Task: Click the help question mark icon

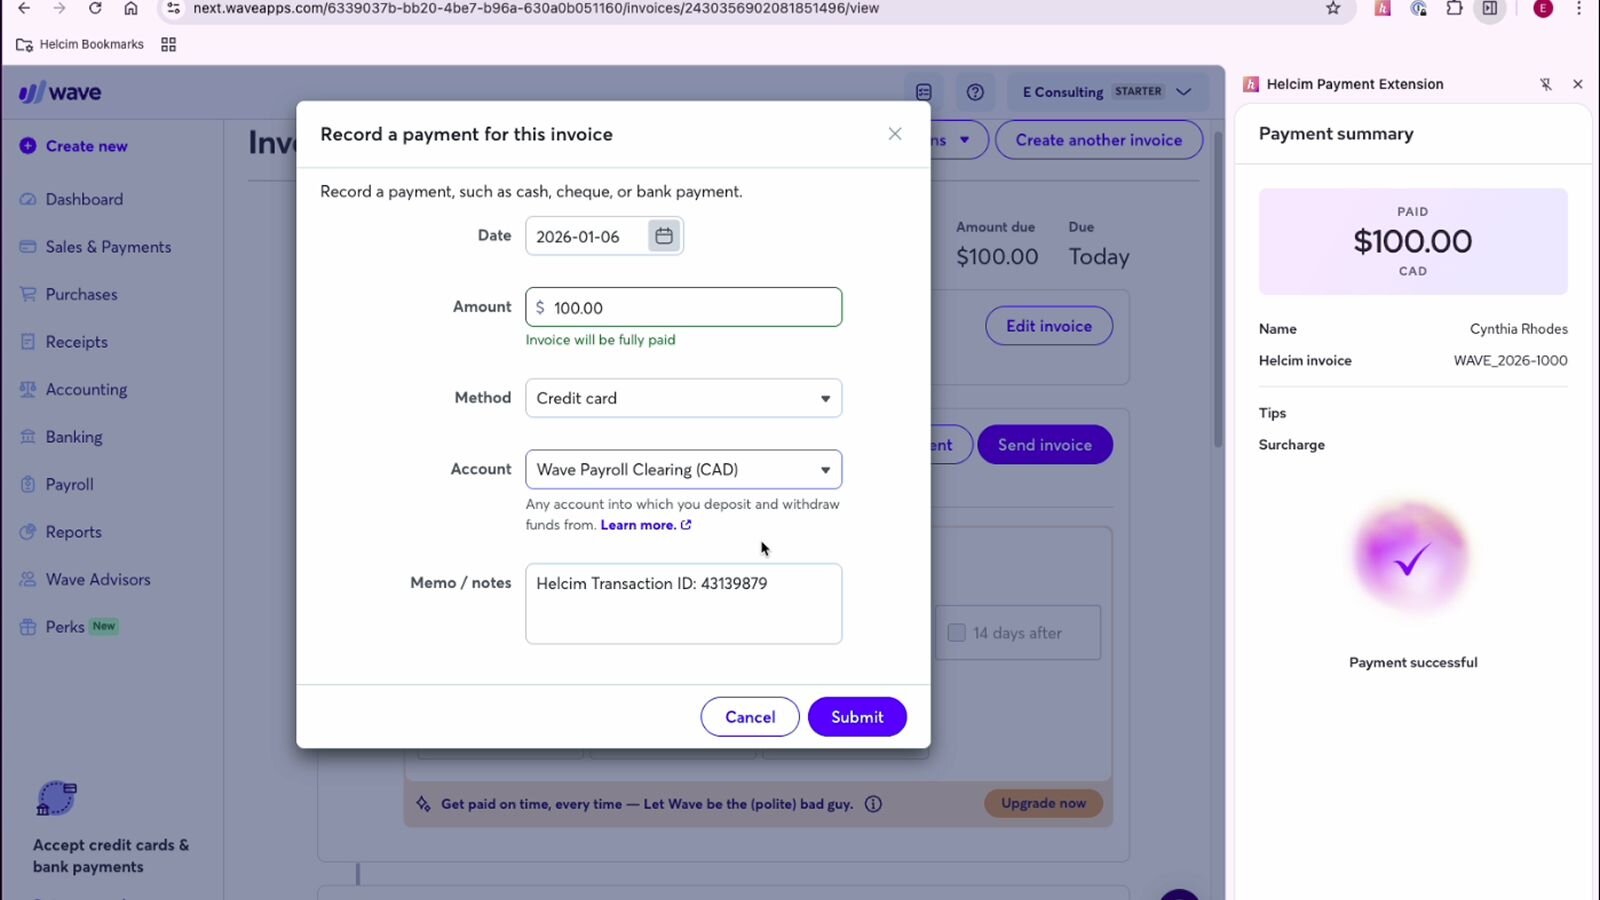Action: coord(975,92)
